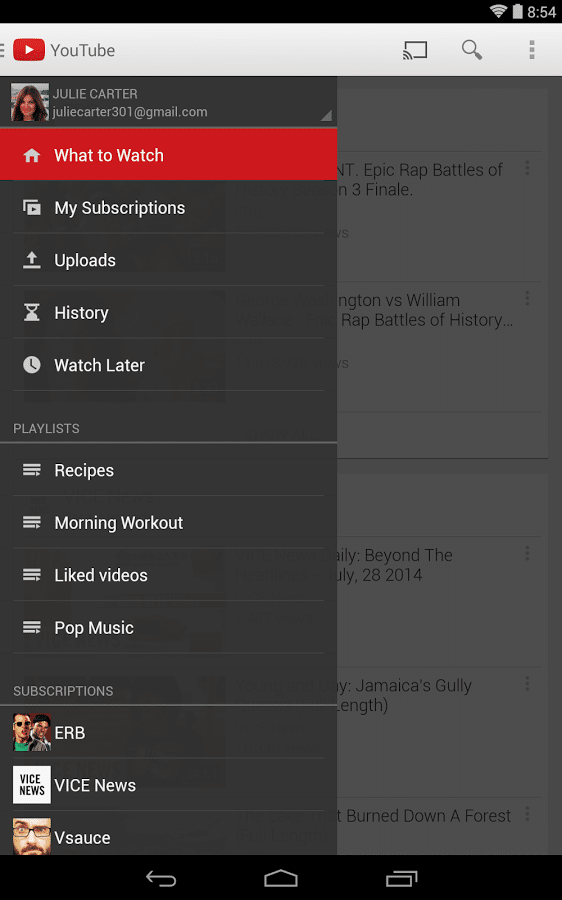The height and width of the screenshot is (900, 562).
Task: Tap the Android home button
Action: point(281,878)
